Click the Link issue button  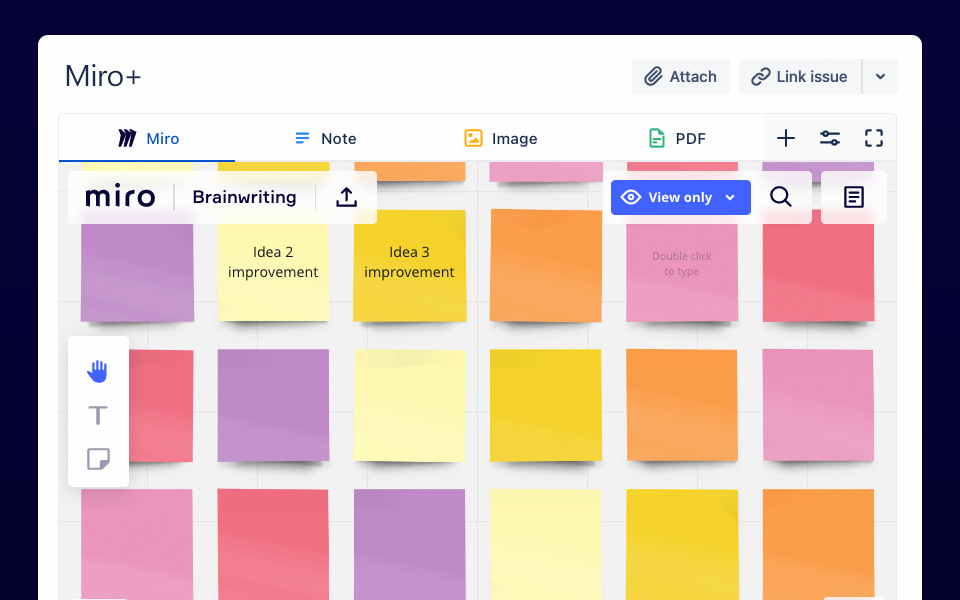798,76
